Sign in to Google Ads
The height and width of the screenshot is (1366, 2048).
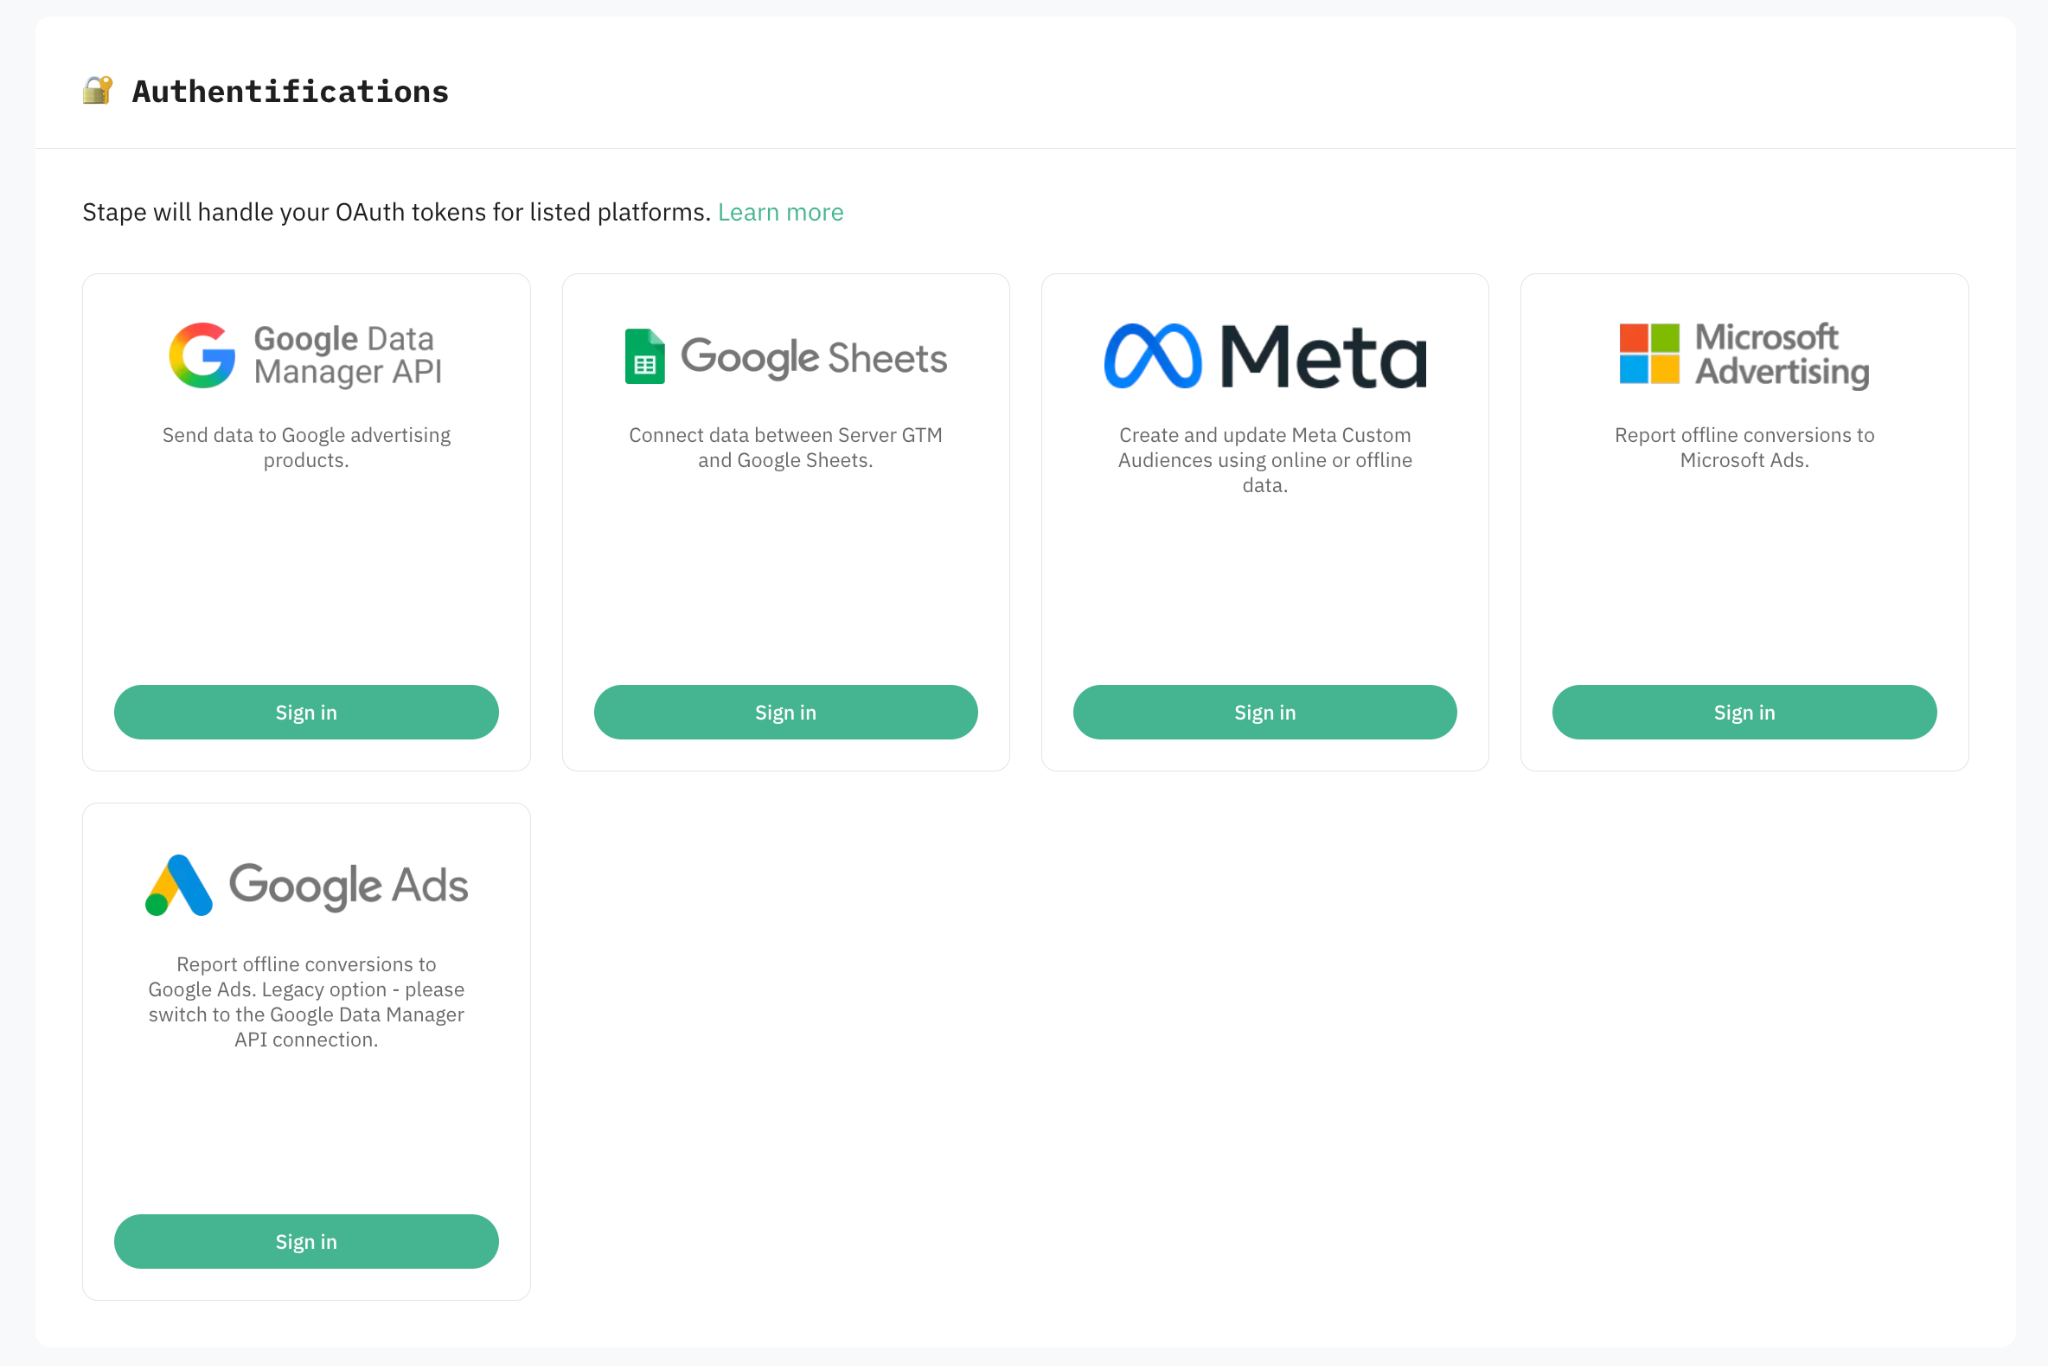click(x=306, y=1241)
